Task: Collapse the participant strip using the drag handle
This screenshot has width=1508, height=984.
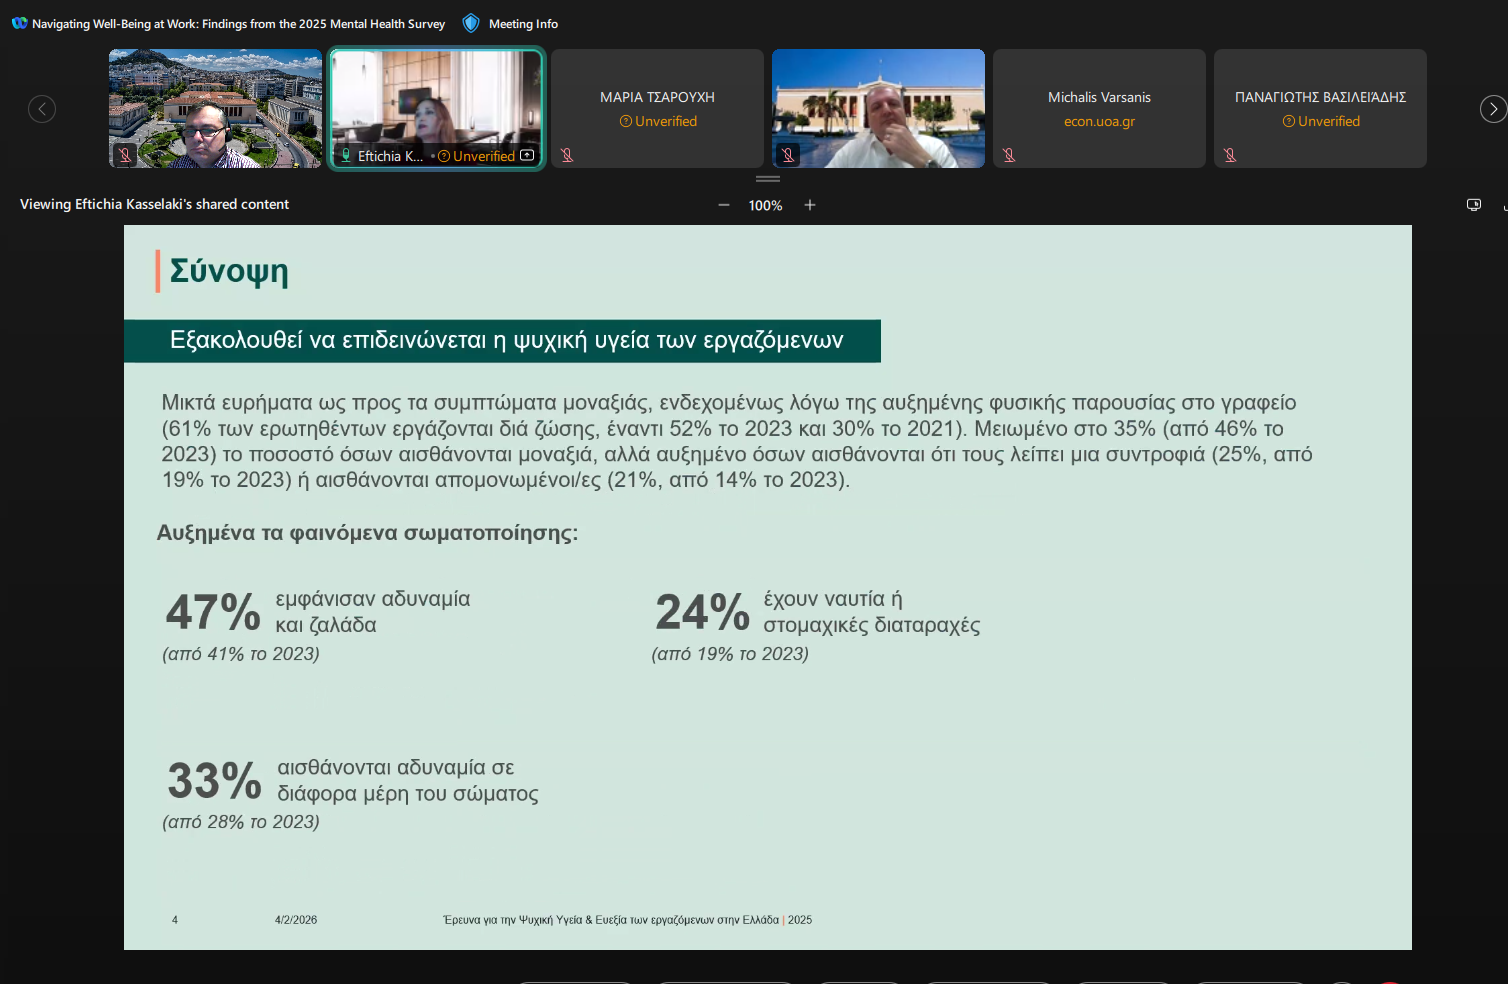Action: pos(768,179)
